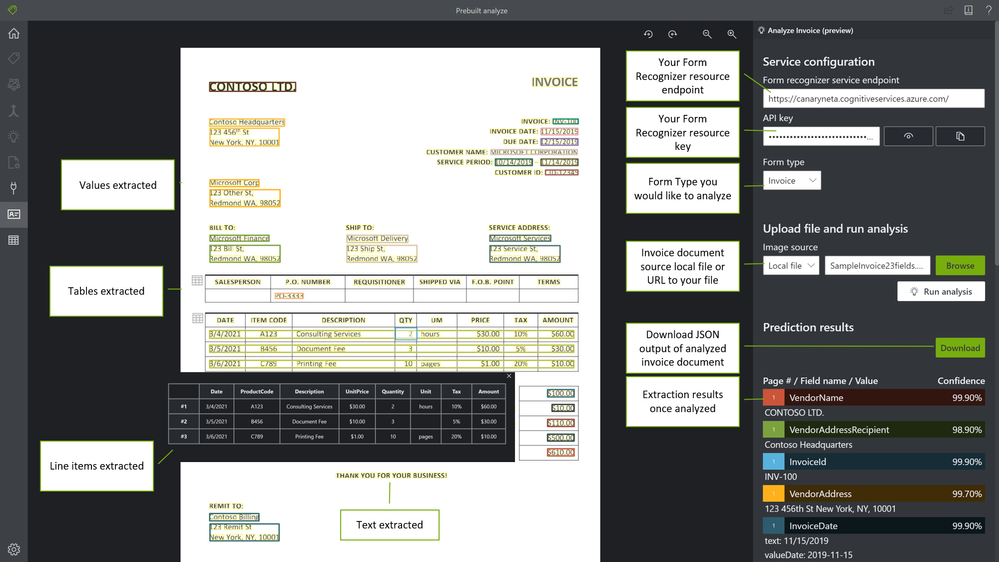Click 'Analyze Invoice (preview)' panel header
Viewport: 999px width, 562px height.
(x=810, y=31)
